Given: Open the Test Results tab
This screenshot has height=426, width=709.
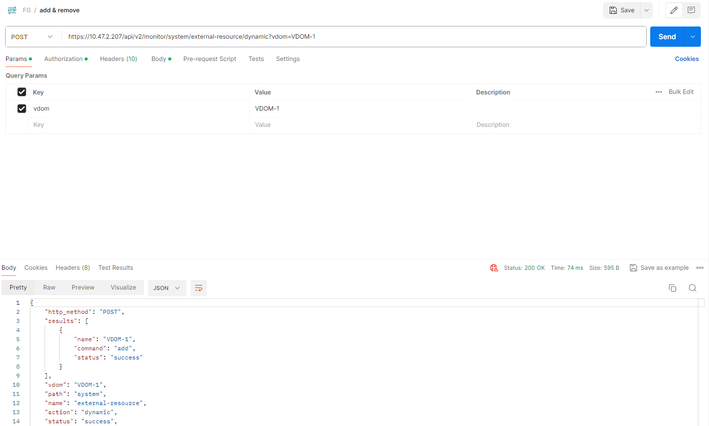Looking at the screenshot, I should click(x=116, y=268).
